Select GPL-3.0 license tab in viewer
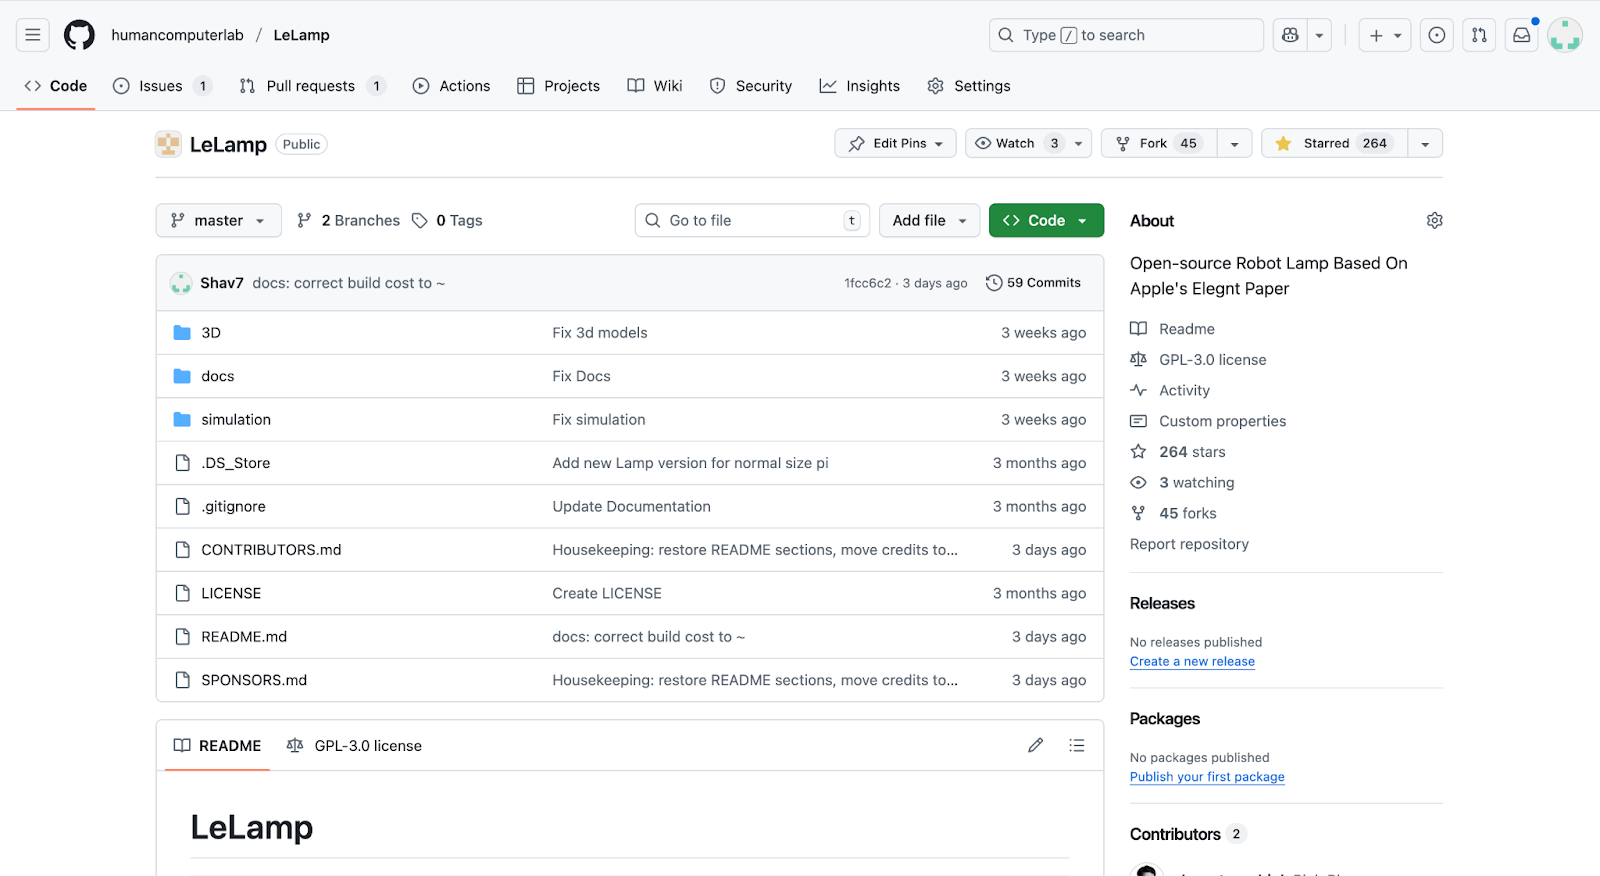Viewport: 1600px width, 876px height. pyautogui.click(x=354, y=746)
